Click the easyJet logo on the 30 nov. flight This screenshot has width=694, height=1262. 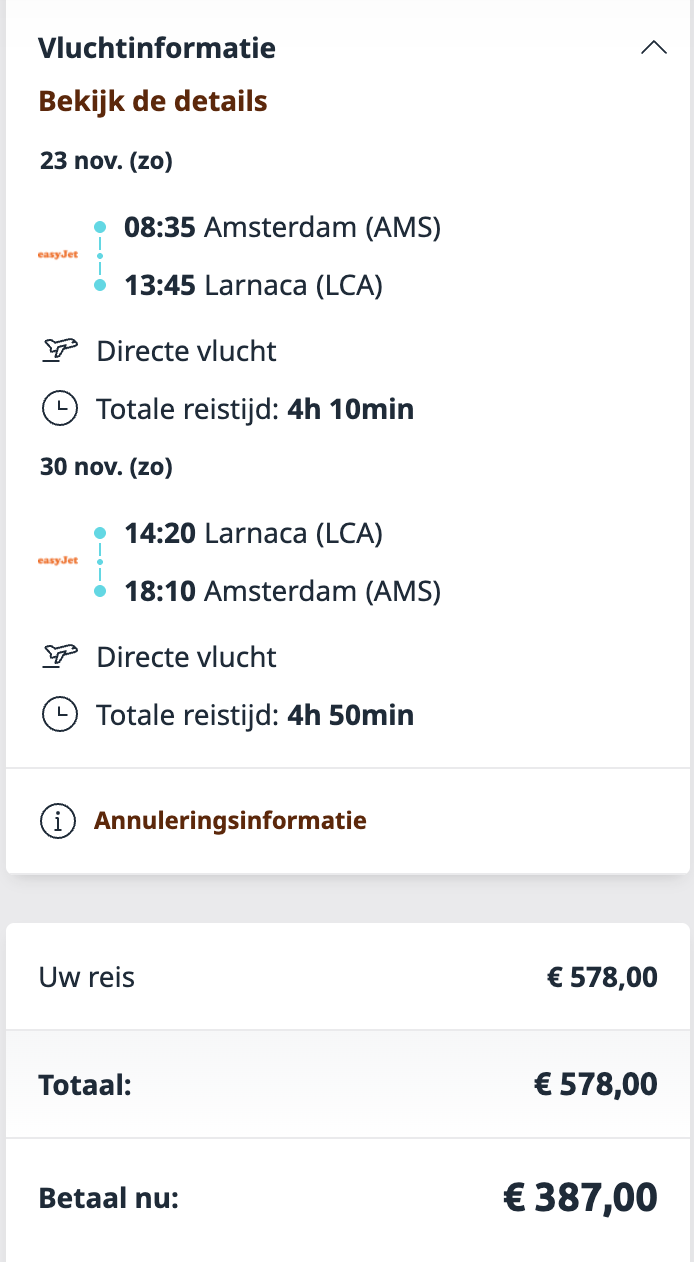point(57,561)
